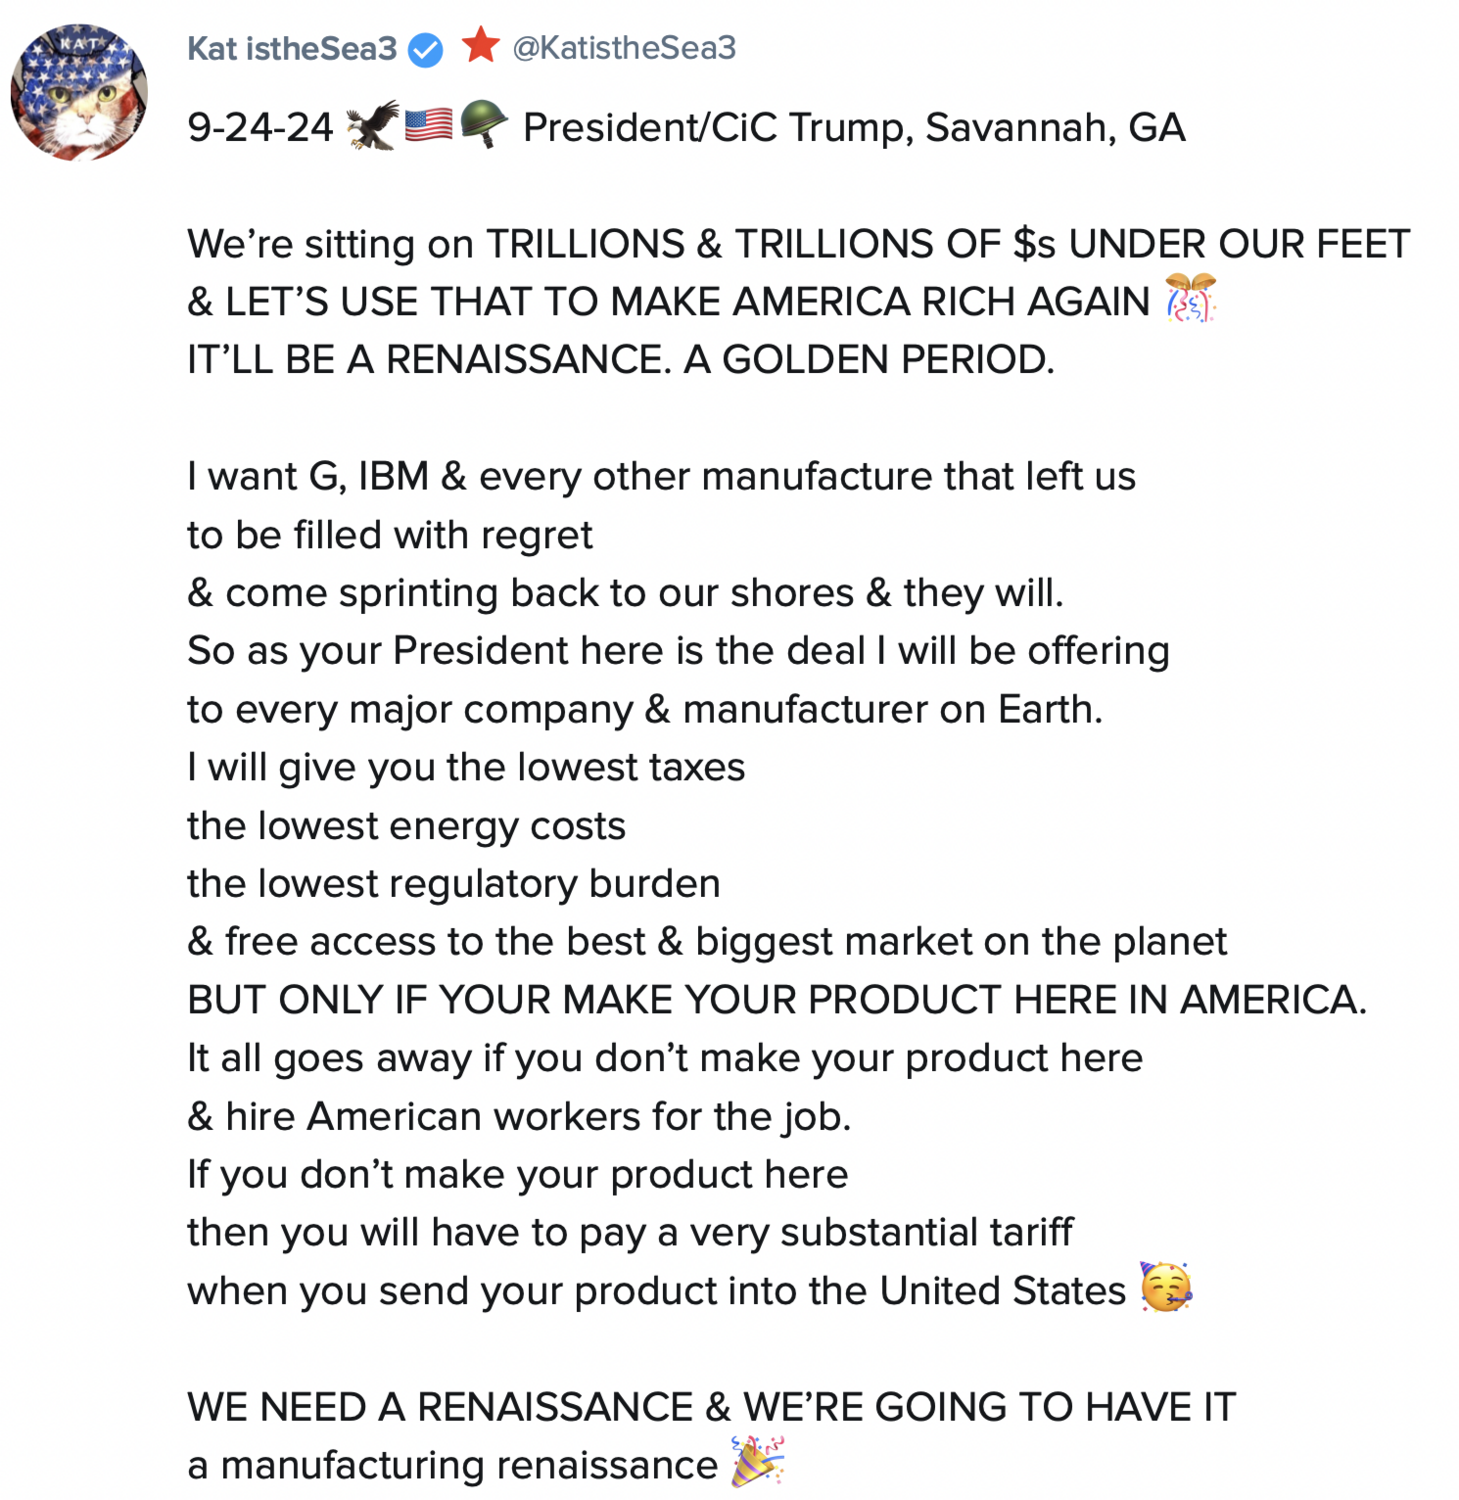Click the partying face emoji
This screenshot has width=1459, height=1500.
point(1166,1287)
